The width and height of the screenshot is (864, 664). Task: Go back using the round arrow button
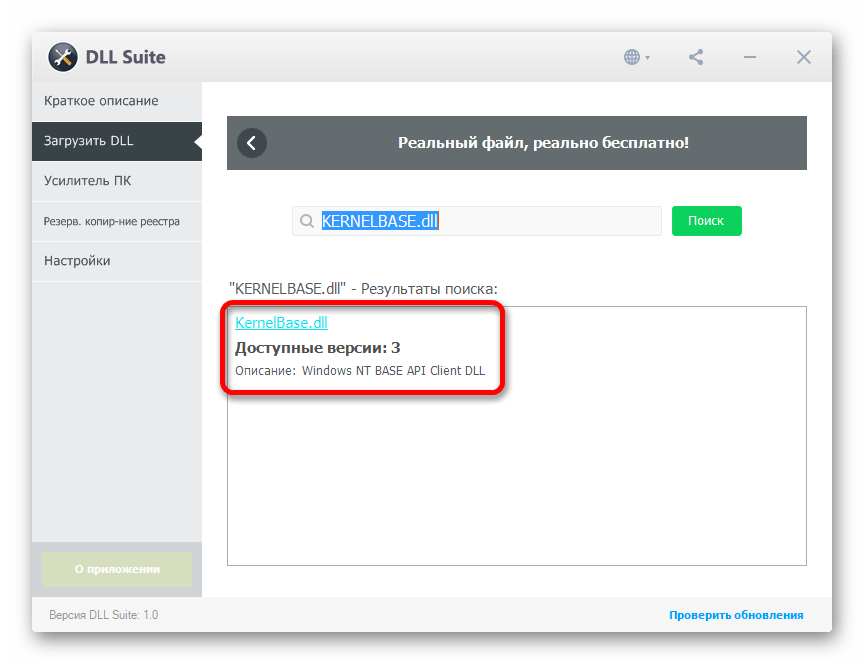click(x=252, y=143)
